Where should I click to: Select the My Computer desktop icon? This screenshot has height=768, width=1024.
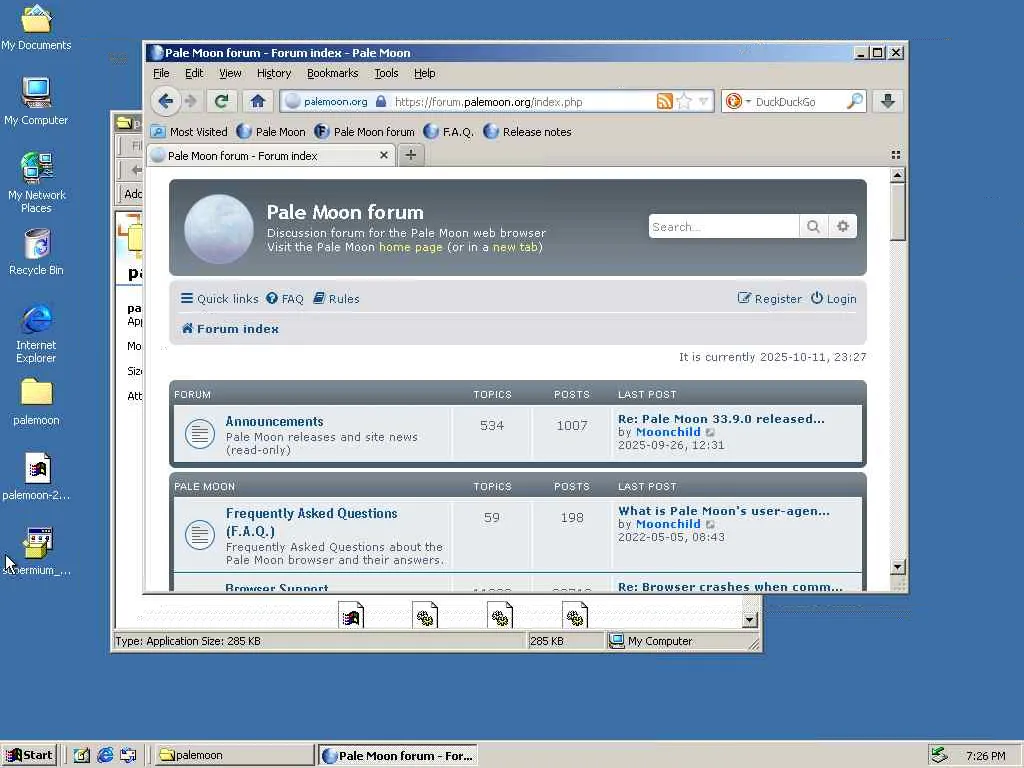point(36,101)
